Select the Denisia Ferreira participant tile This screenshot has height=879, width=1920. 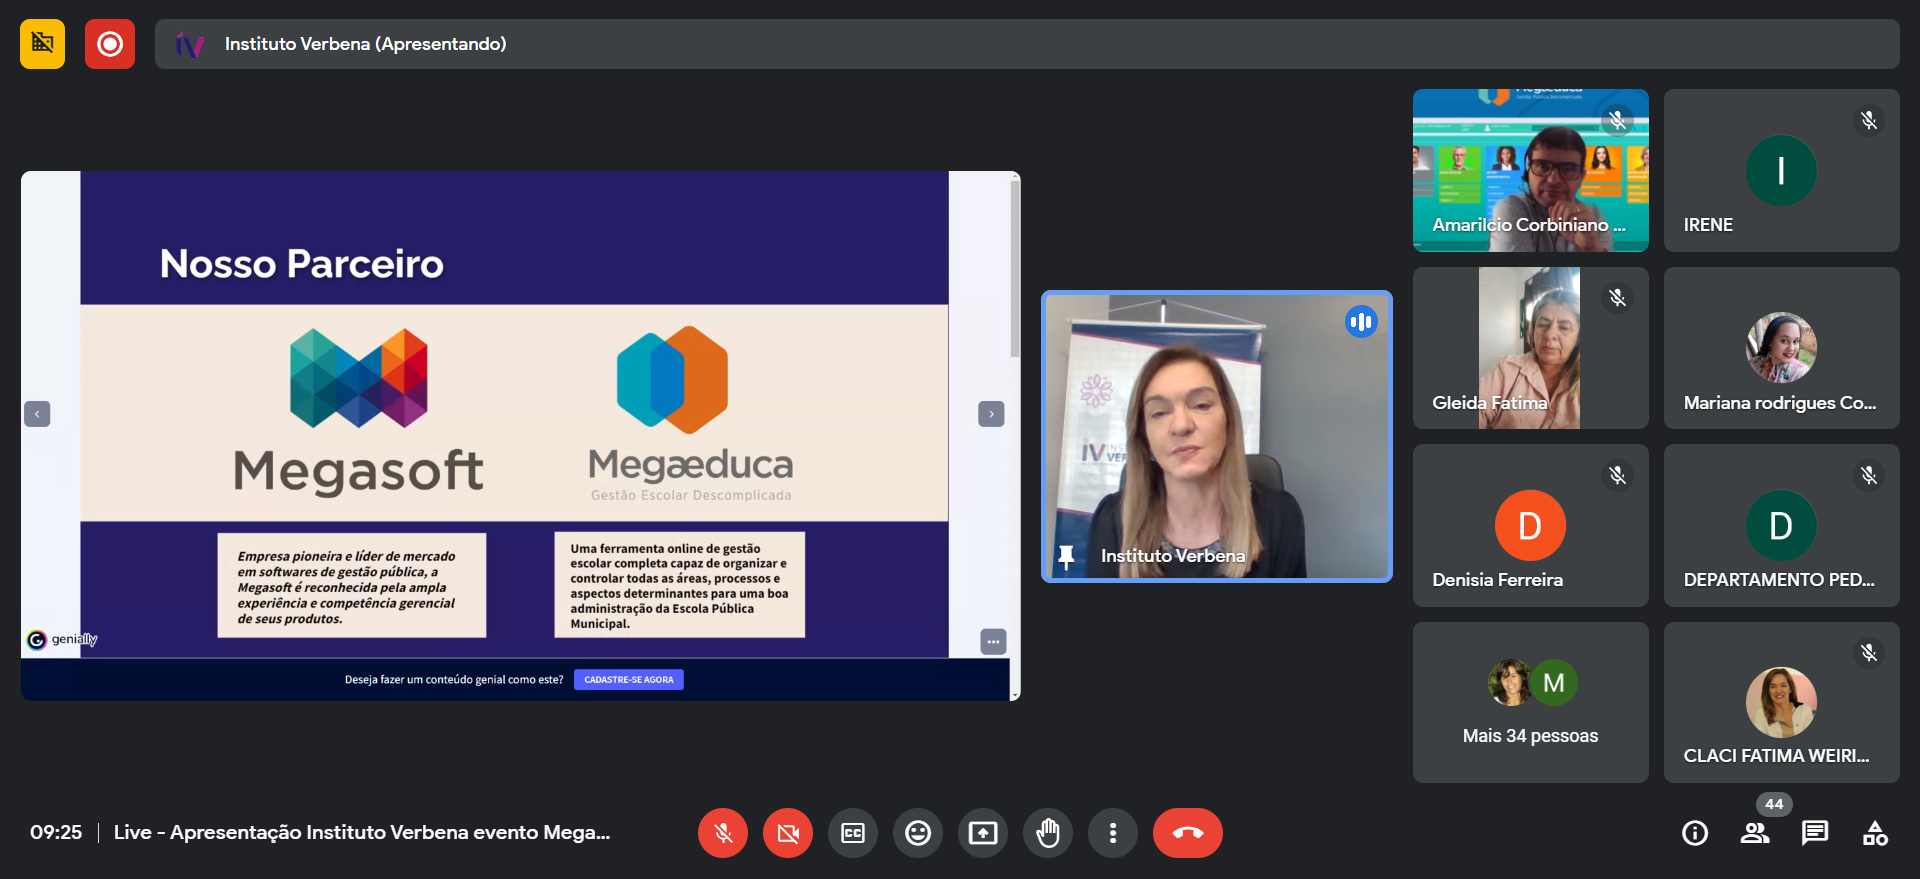tap(1531, 525)
